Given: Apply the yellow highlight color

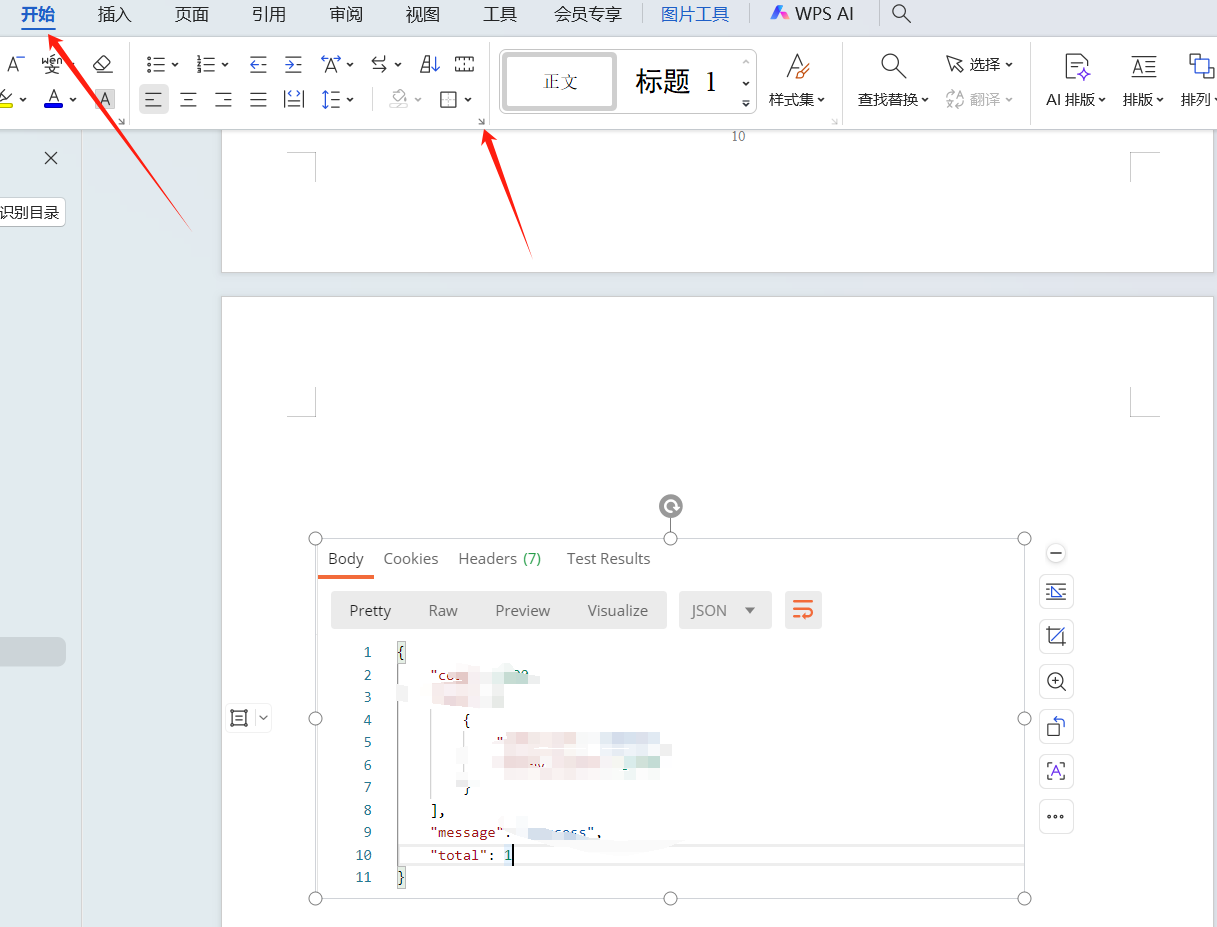Looking at the screenshot, I should tap(6, 99).
